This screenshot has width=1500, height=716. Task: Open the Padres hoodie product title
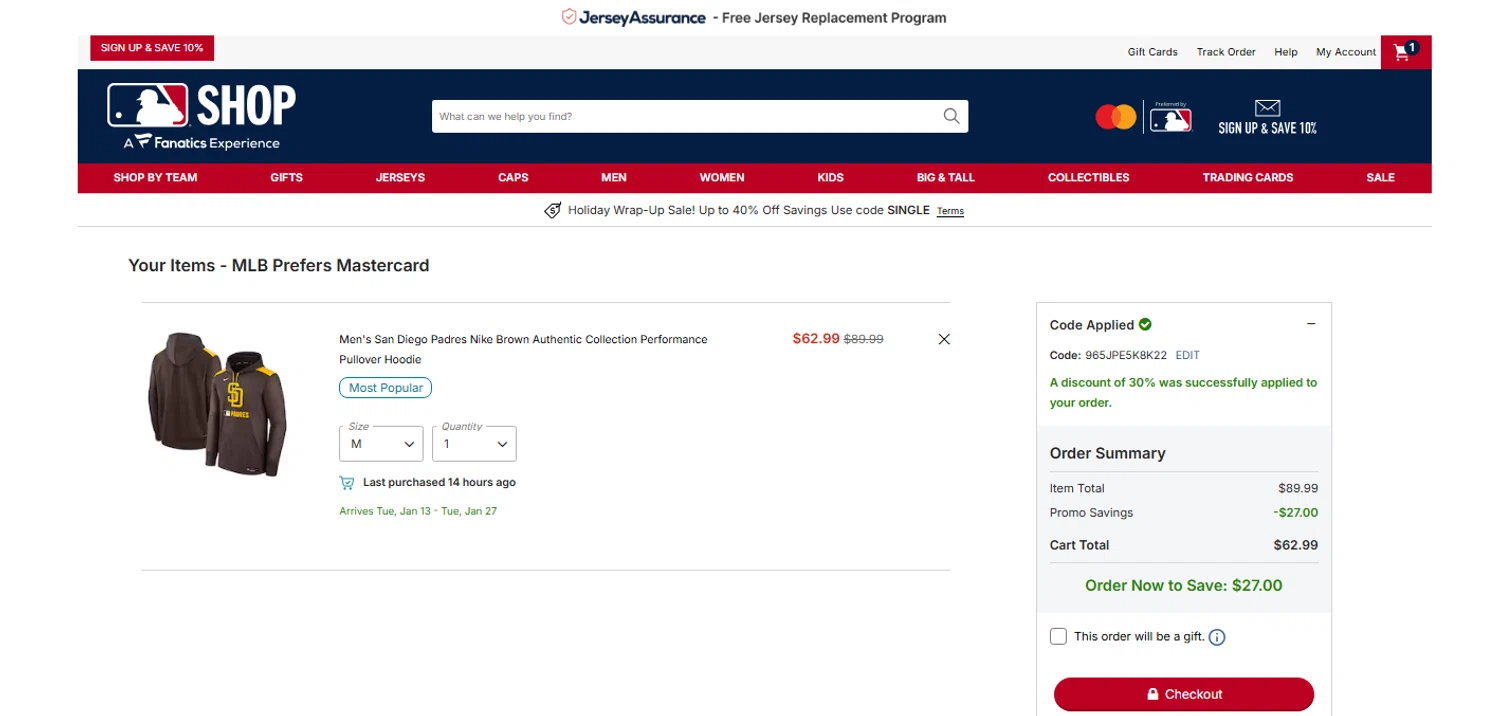click(x=523, y=349)
